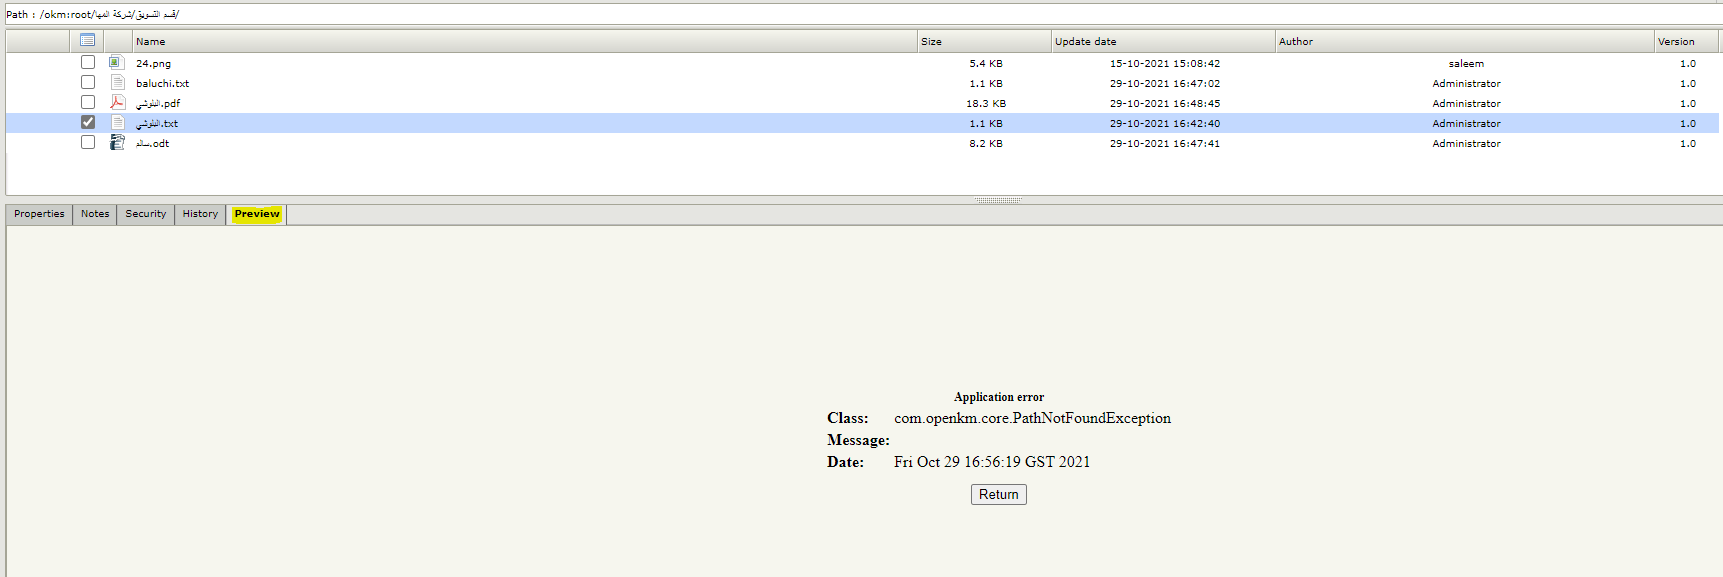
Task: Tick the checkbox for 24.png
Action: 88,63
